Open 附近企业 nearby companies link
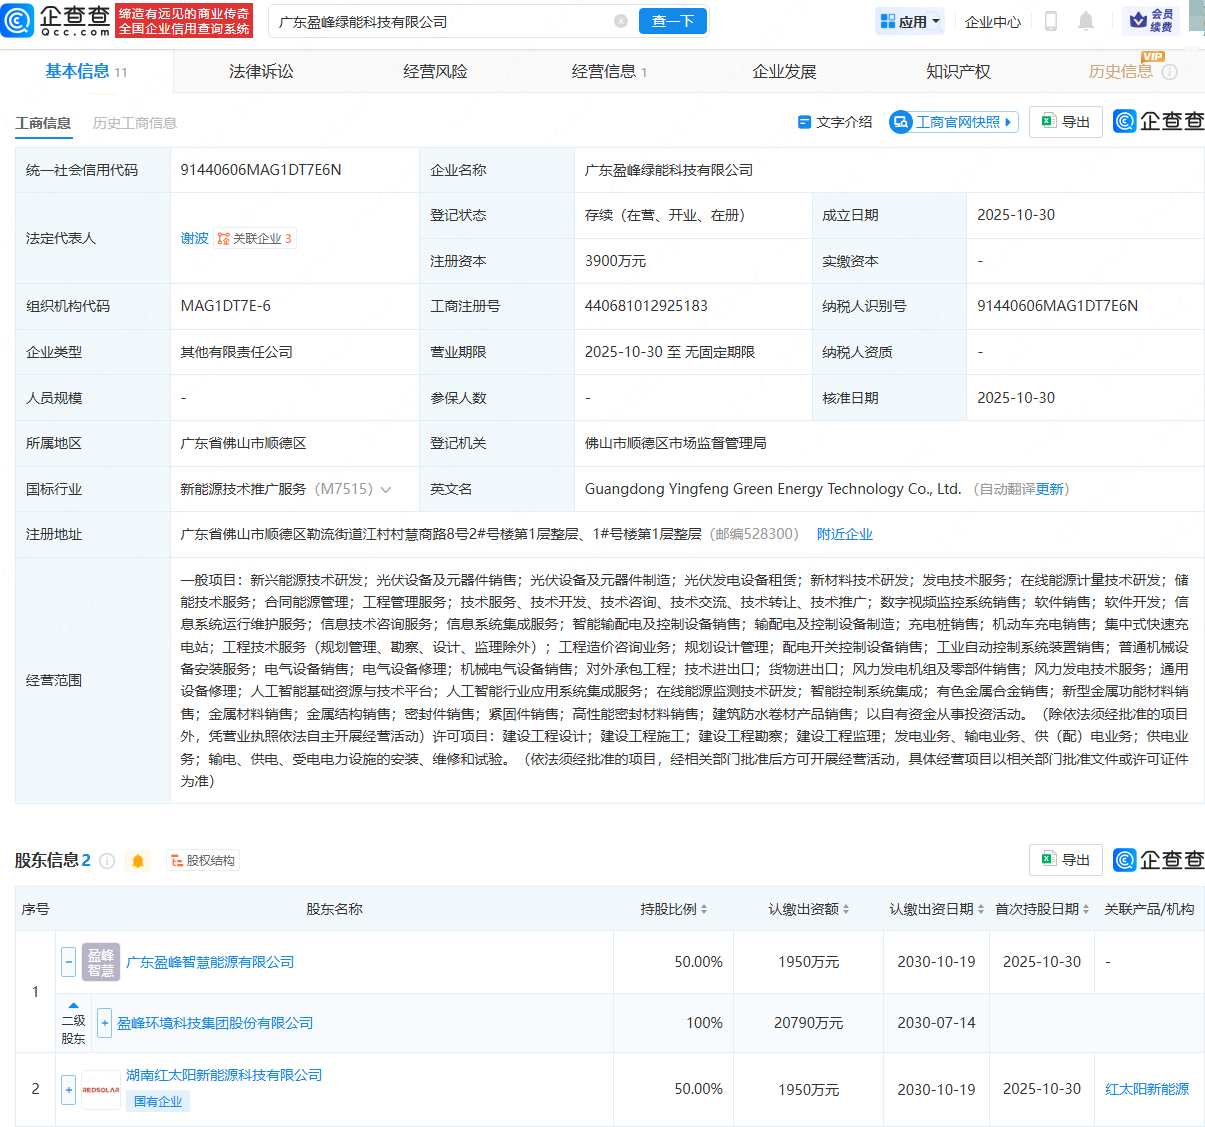This screenshot has width=1205, height=1127. pos(844,534)
